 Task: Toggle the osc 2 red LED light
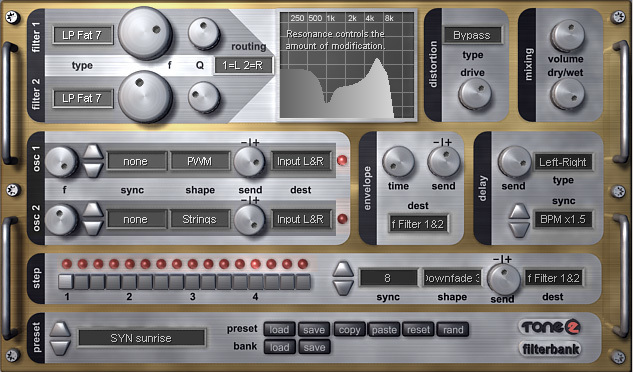point(342,219)
